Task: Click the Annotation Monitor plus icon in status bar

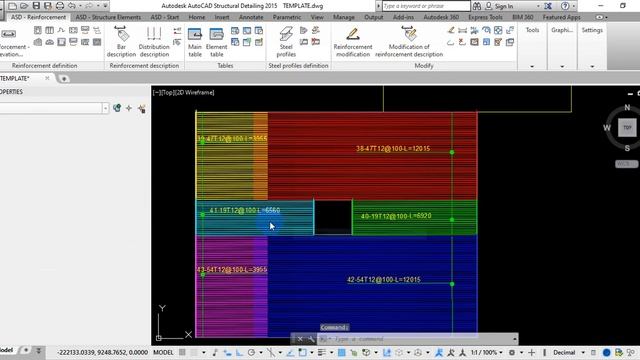Action: click(531, 352)
